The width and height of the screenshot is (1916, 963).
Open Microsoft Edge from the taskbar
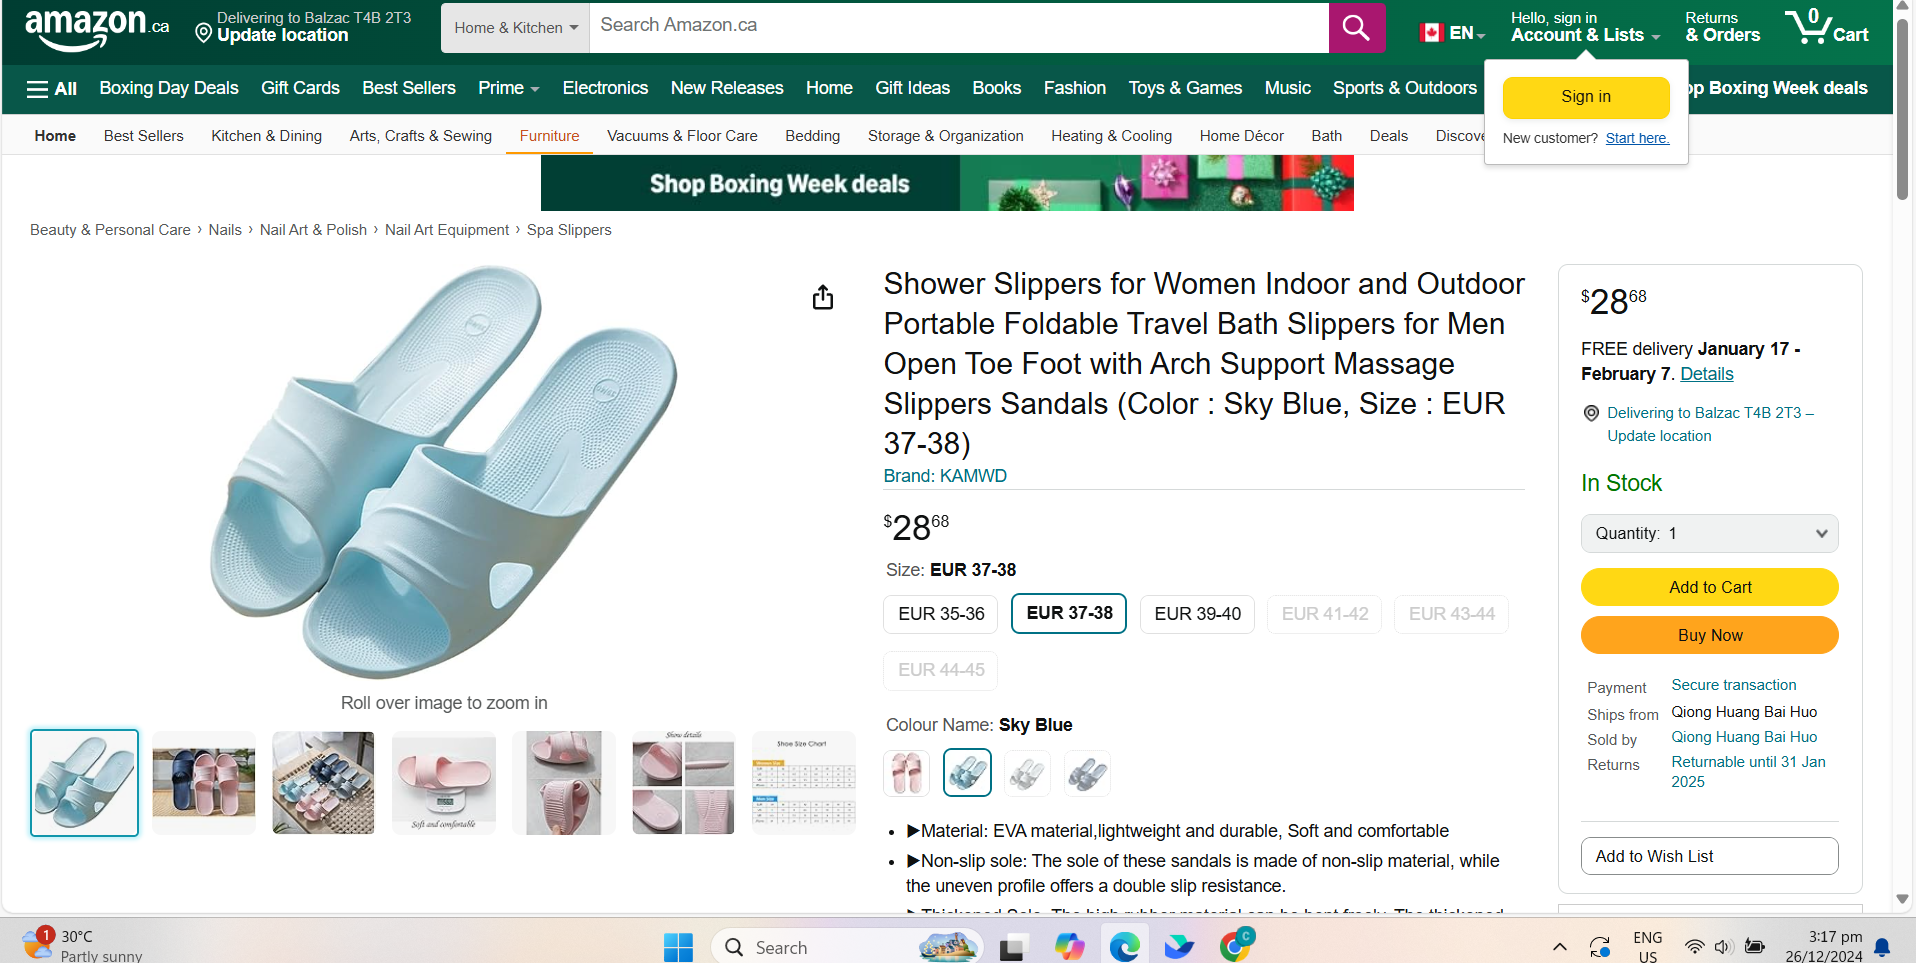(x=1124, y=946)
